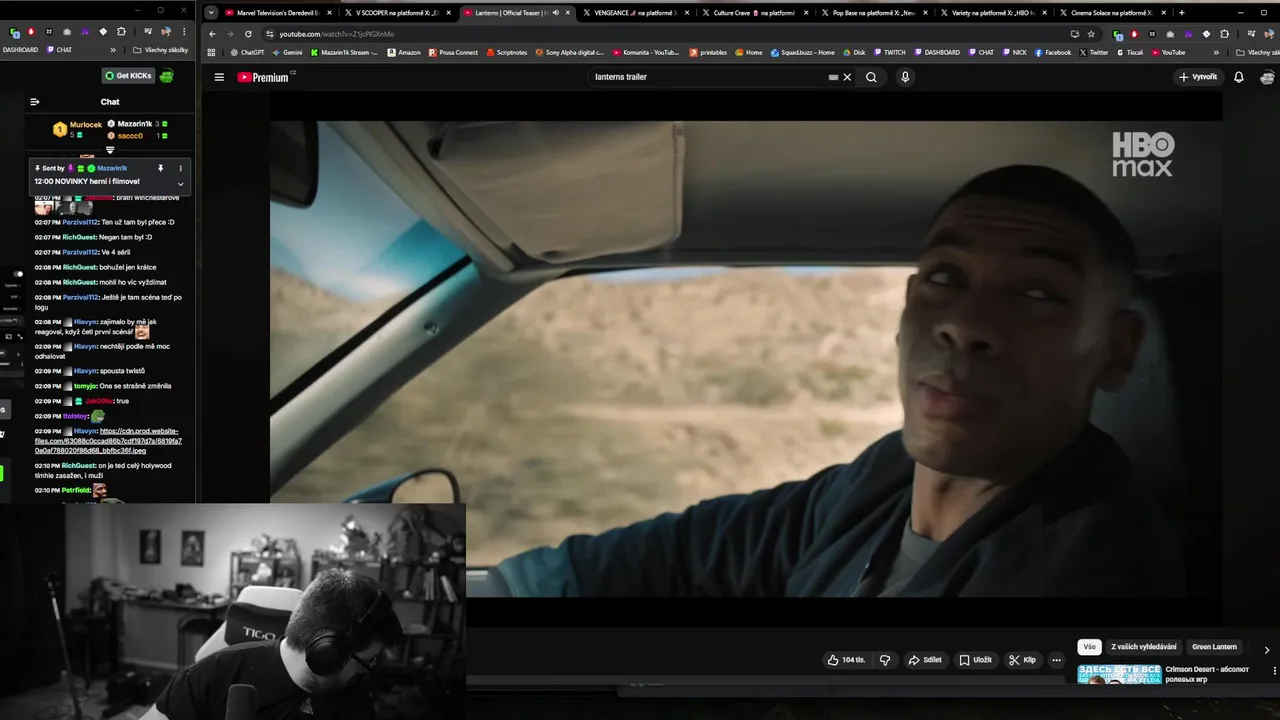Image resolution: width=1280 pixels, height=720 pixels.
Task: Open the Tiscali bookmark
Action: 1131,52
